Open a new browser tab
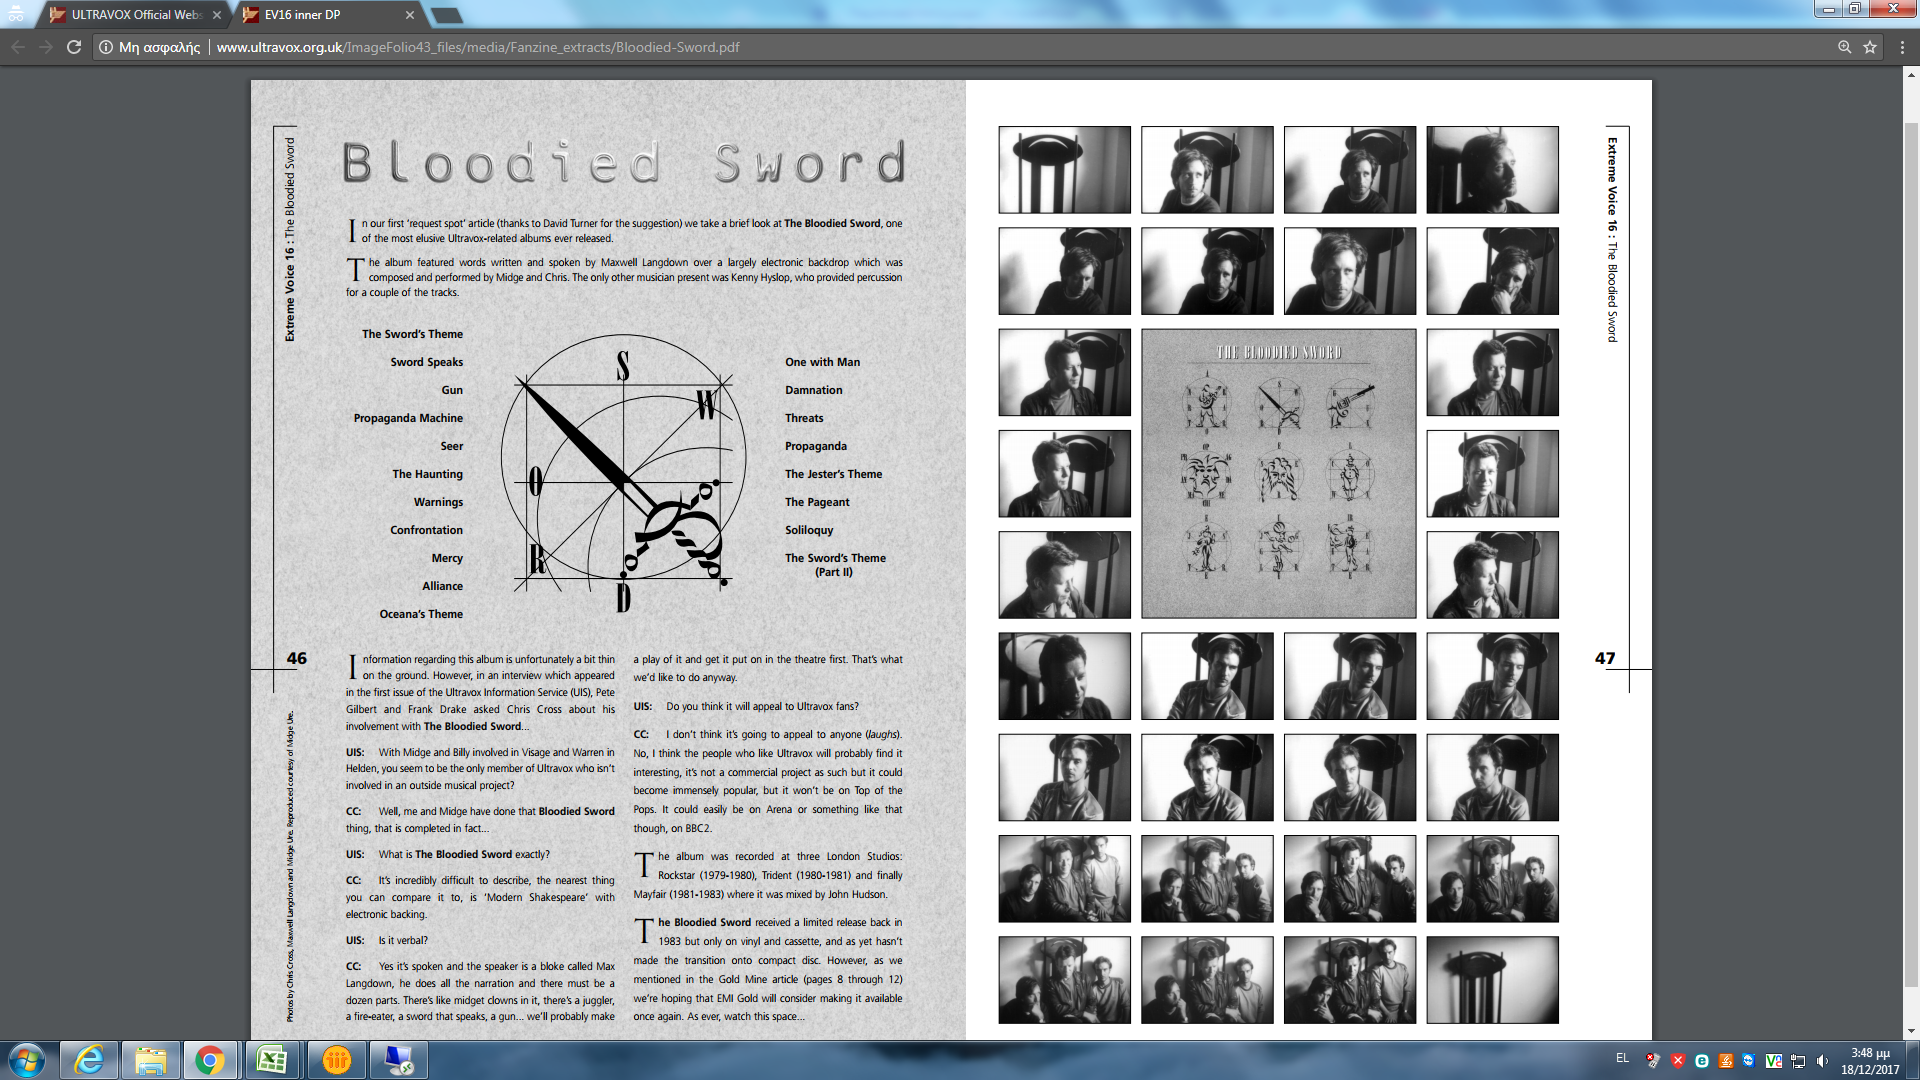The image size is (1920, 1080). [446, 15]
